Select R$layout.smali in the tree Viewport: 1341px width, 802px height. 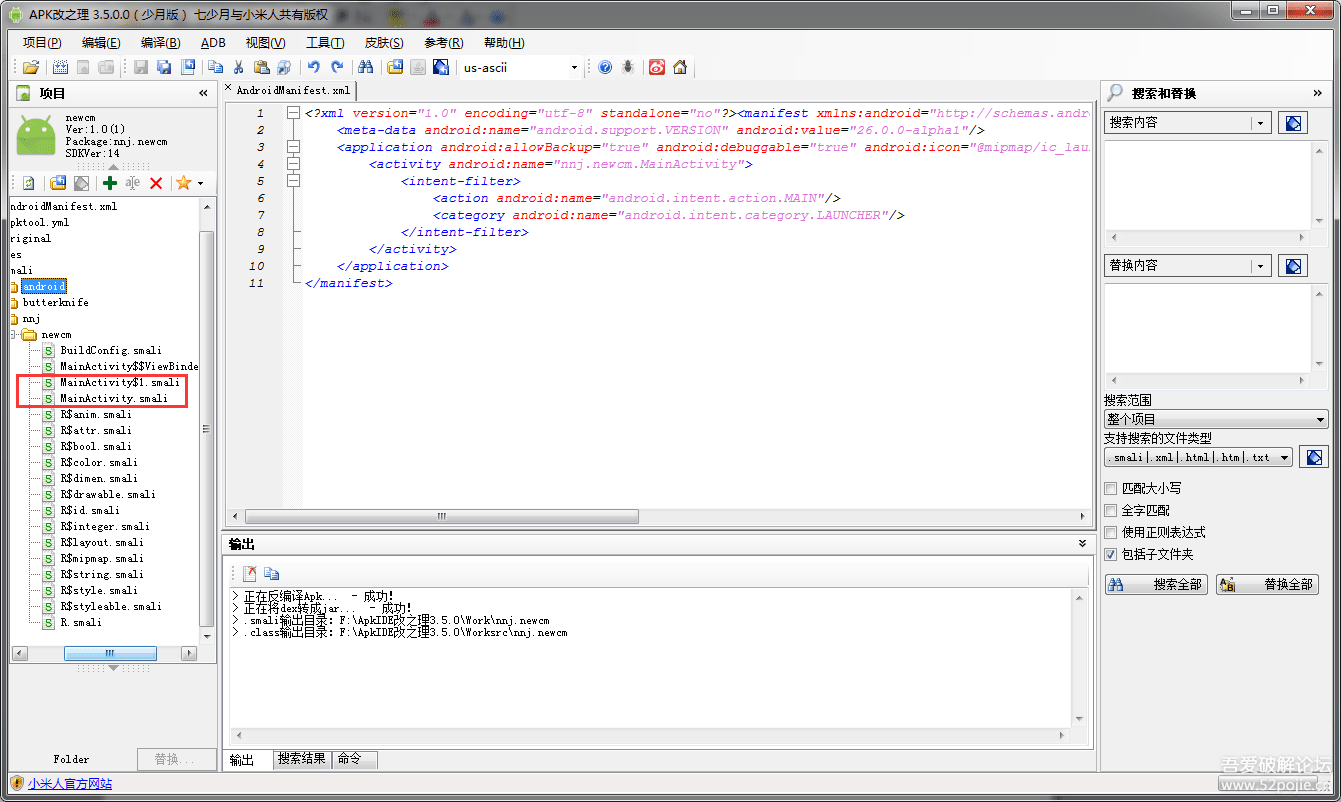pos(101,542)
